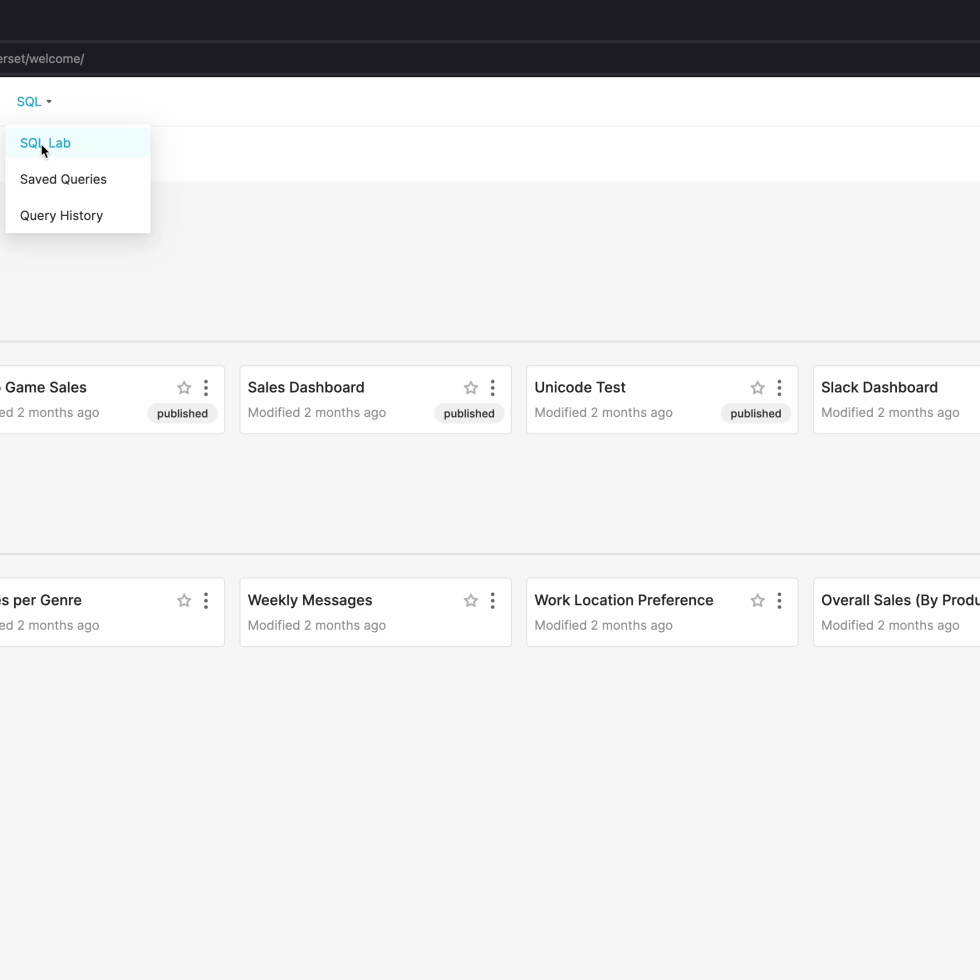This screenshot has width=980, height=980.
Task: Select Saved Queries menu entry
Action: tap(63, 179)
